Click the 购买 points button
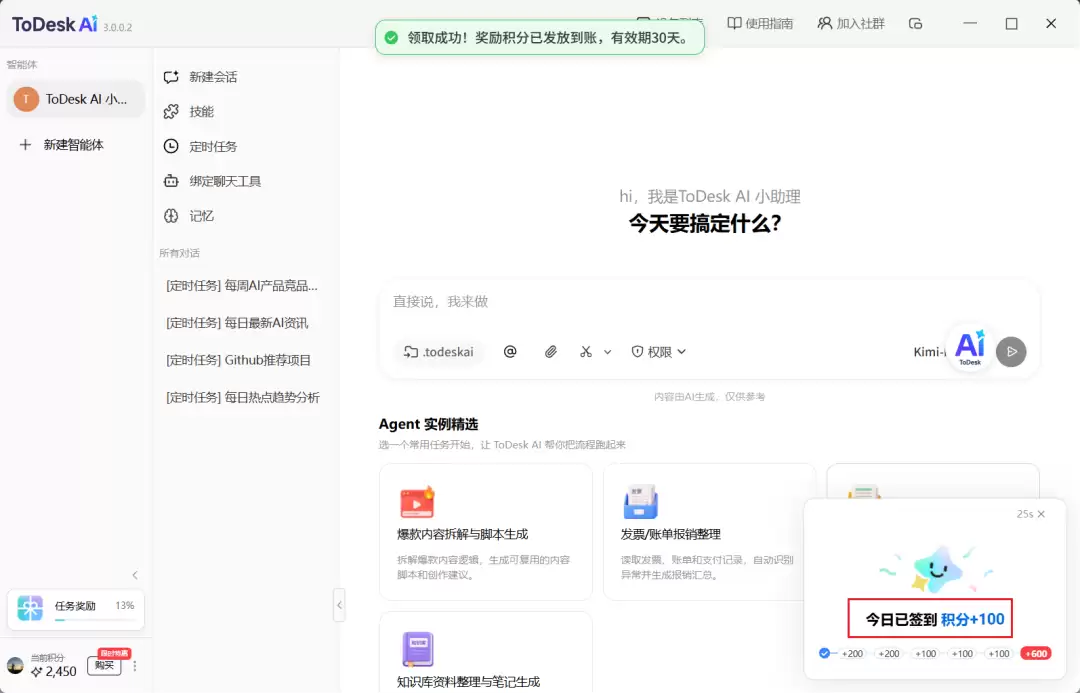The height and width of the screenshot is (693, 1080). (x=105, y=665)
